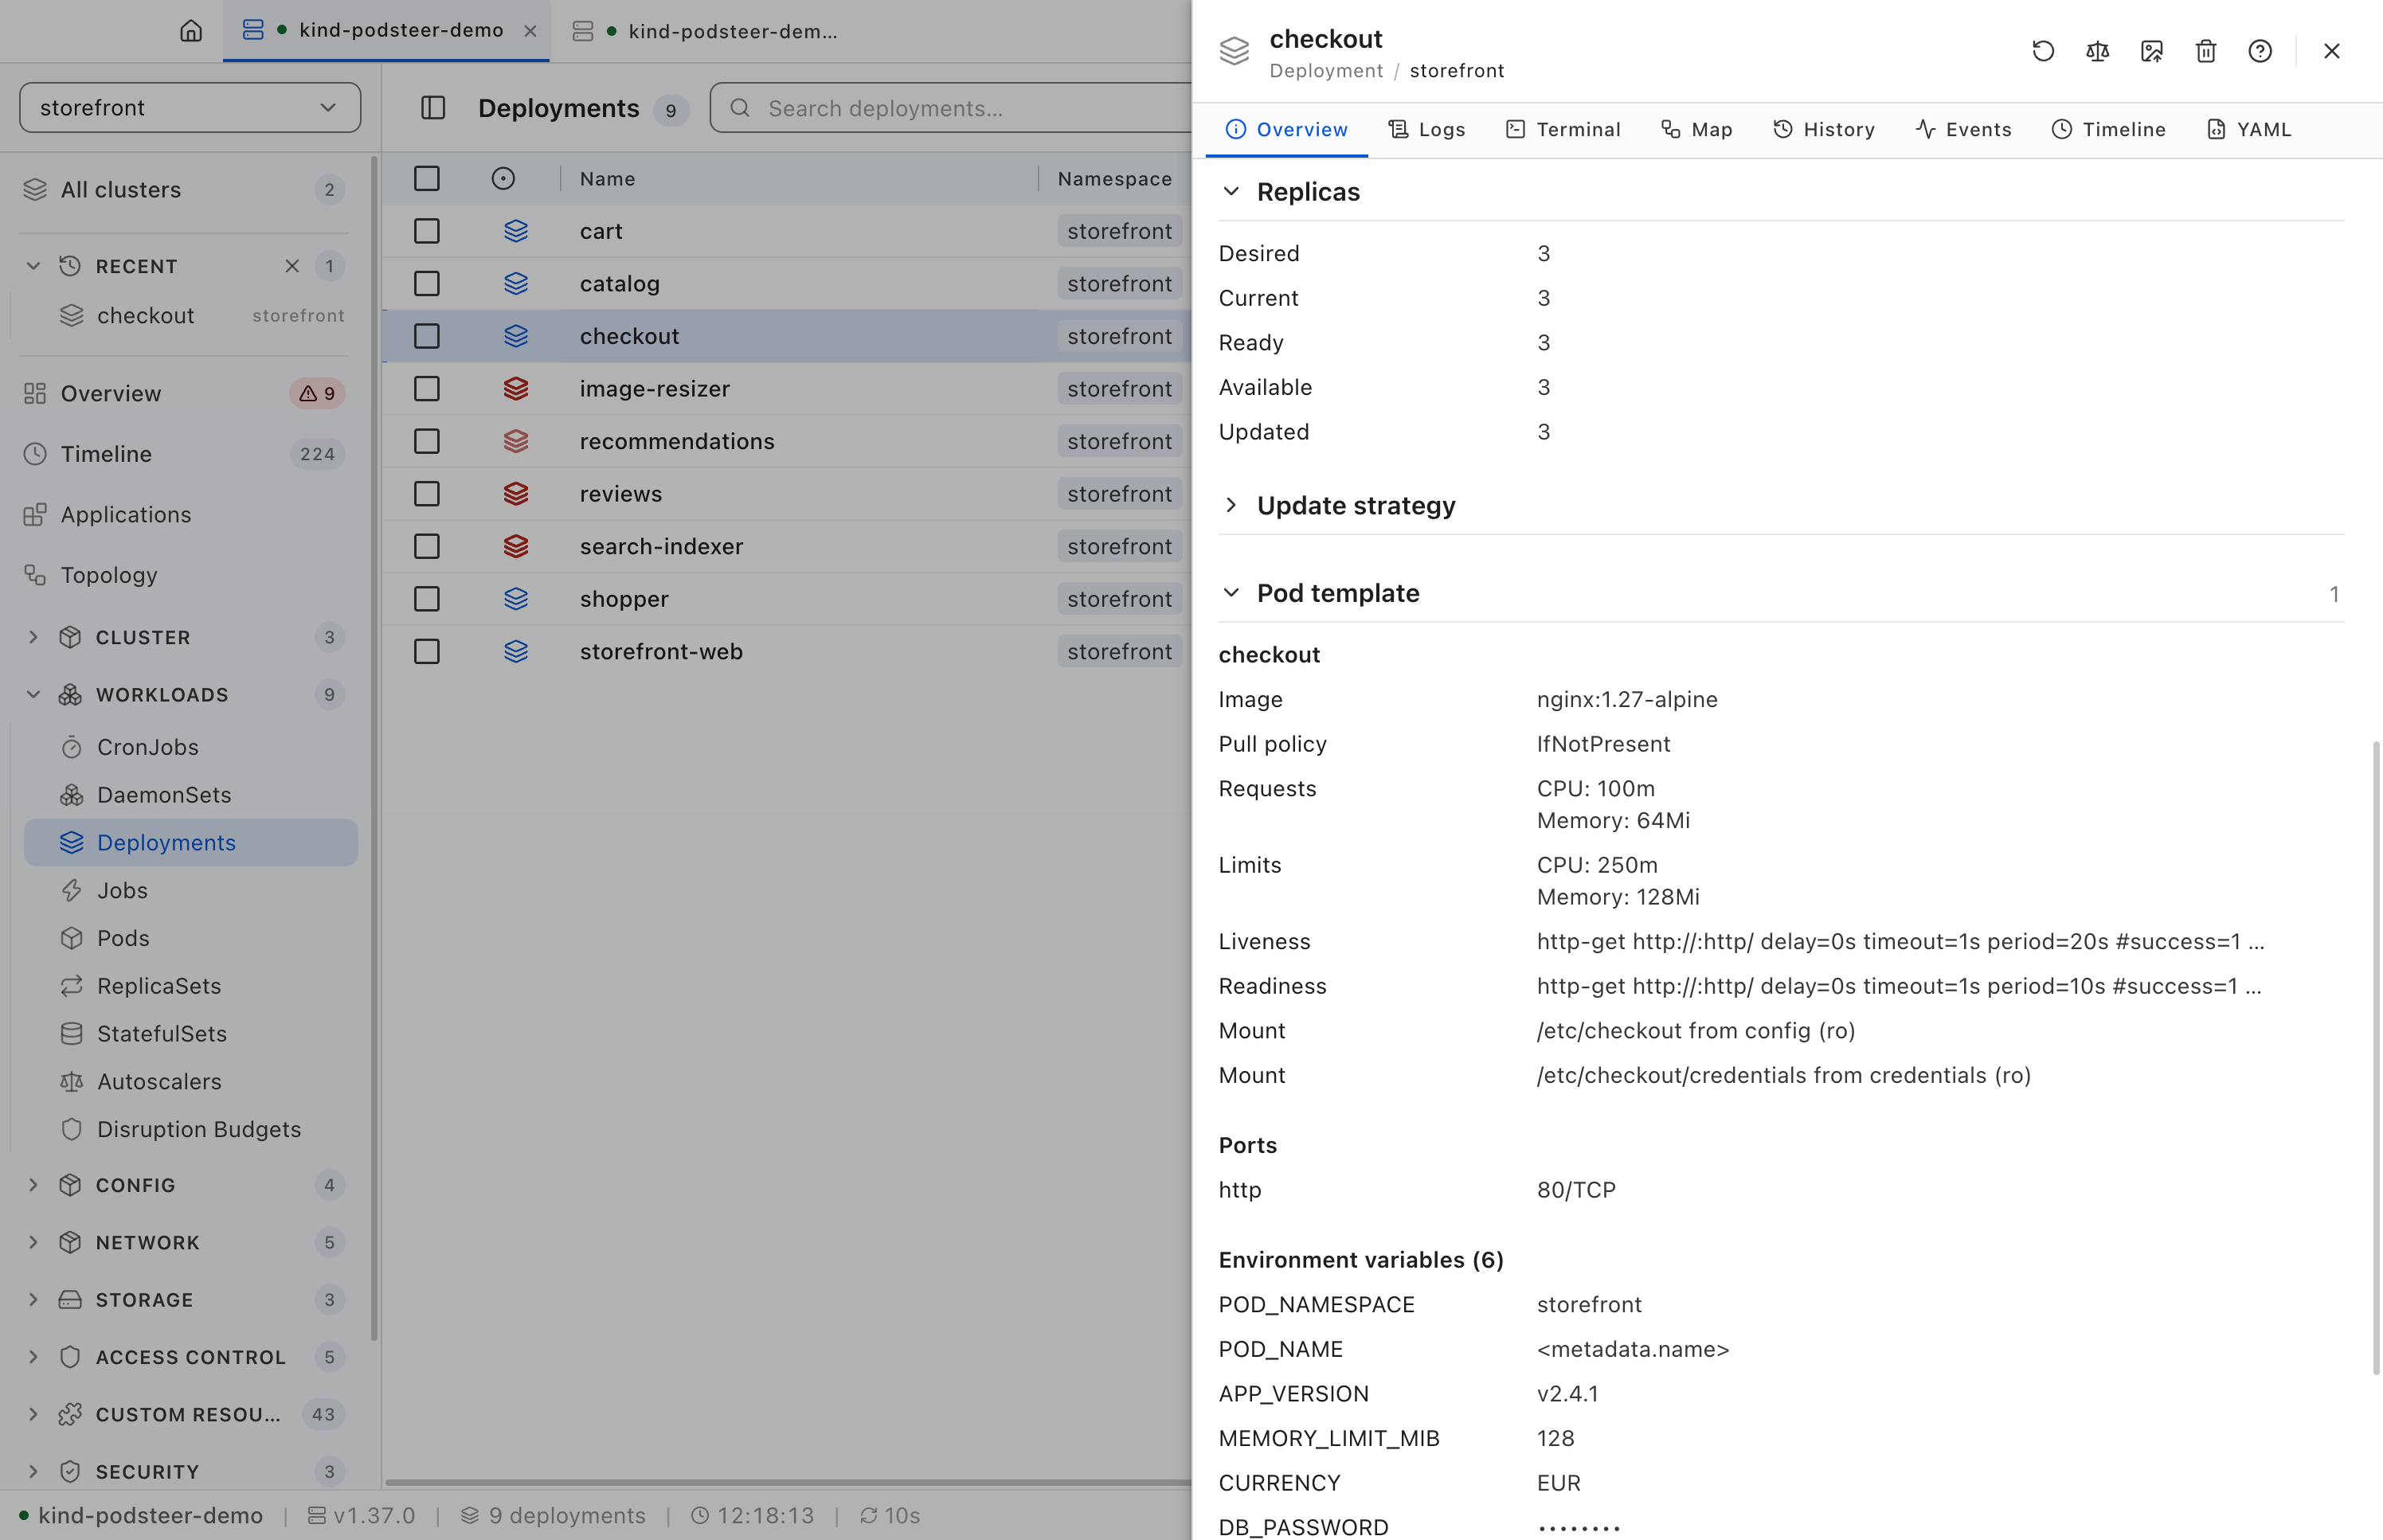Open the second kind-podsteer-dem… tab
The image size is (2383, 1540).
pyautogui.click(x=705, y=31)
